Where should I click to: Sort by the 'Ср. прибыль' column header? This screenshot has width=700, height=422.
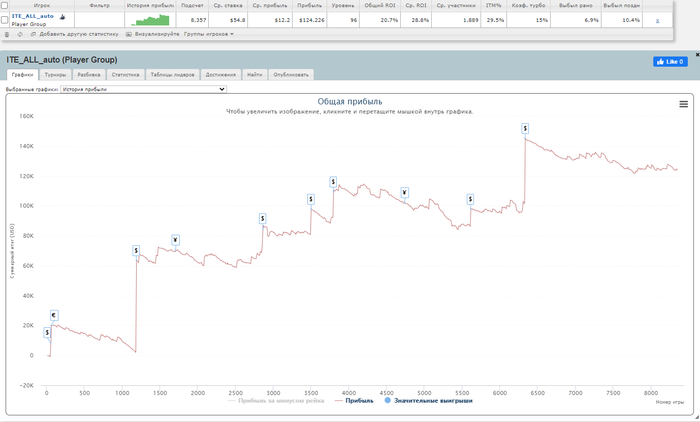(270, 5)
